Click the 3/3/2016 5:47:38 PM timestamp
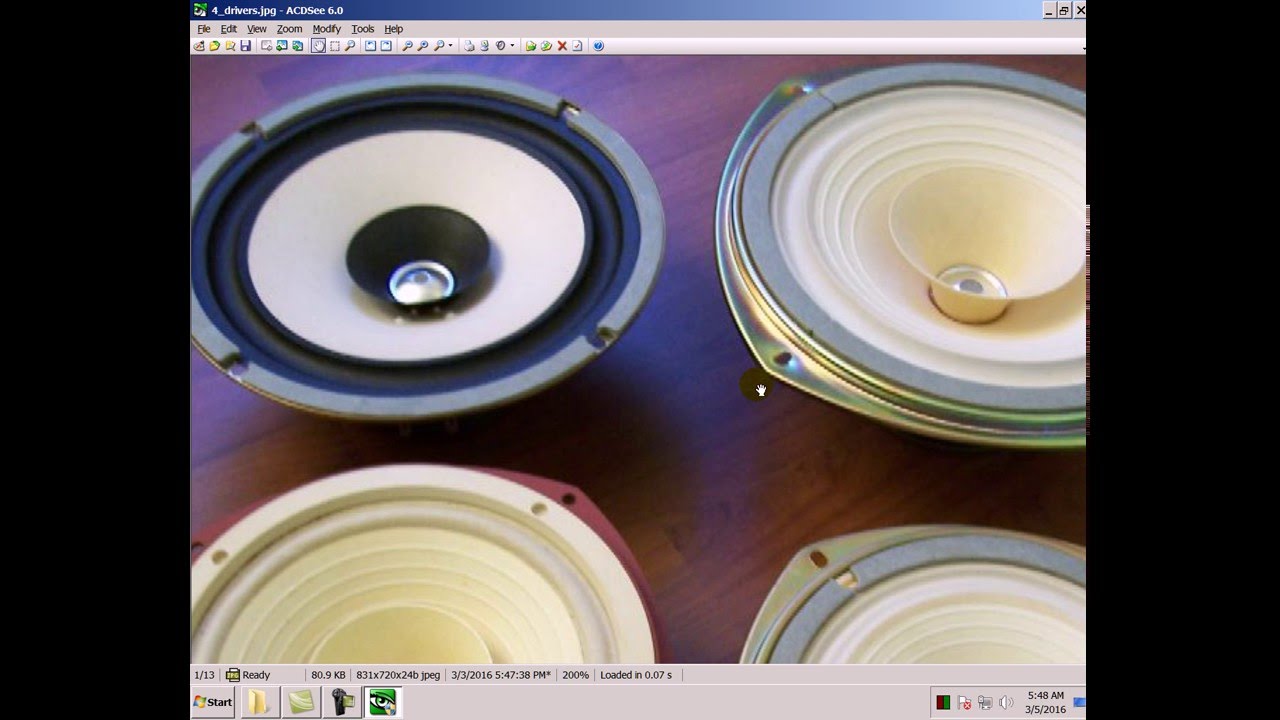This screenshot has width=1280, height=720. [501, 675]
